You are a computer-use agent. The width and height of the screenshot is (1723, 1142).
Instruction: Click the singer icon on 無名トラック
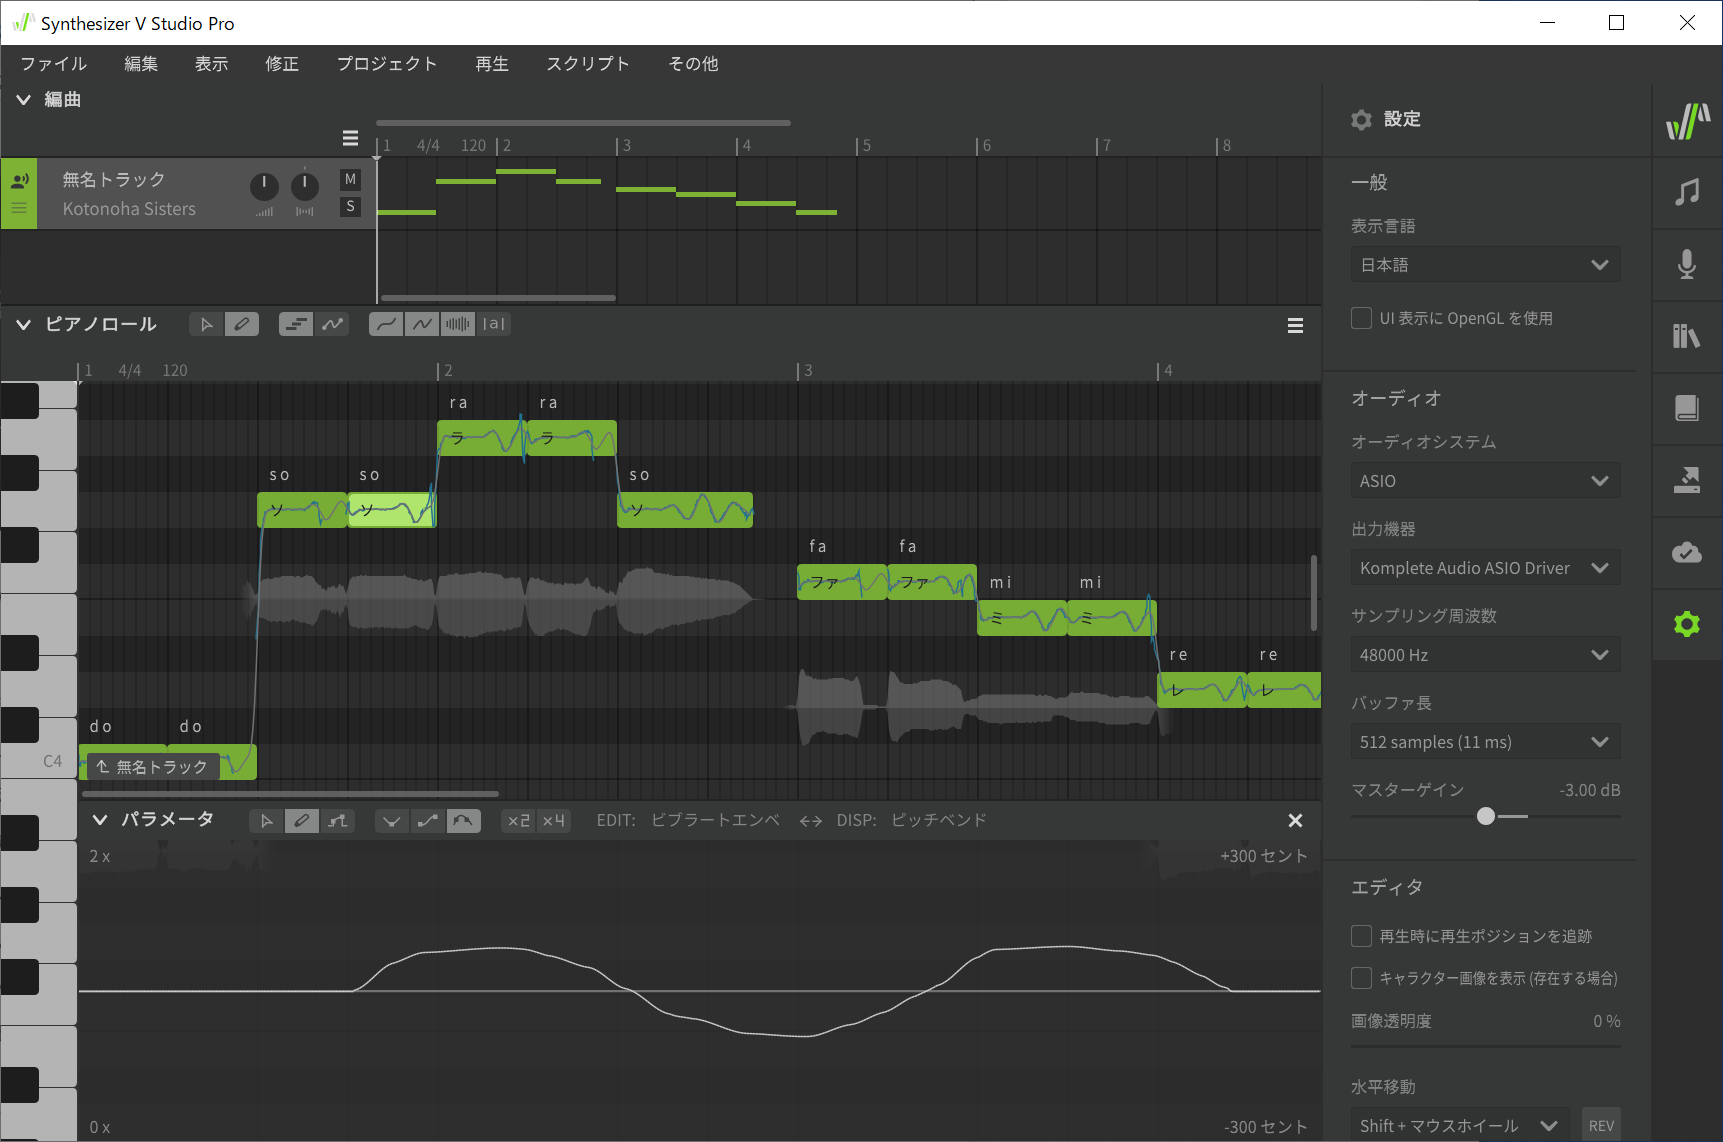[19, 181]
